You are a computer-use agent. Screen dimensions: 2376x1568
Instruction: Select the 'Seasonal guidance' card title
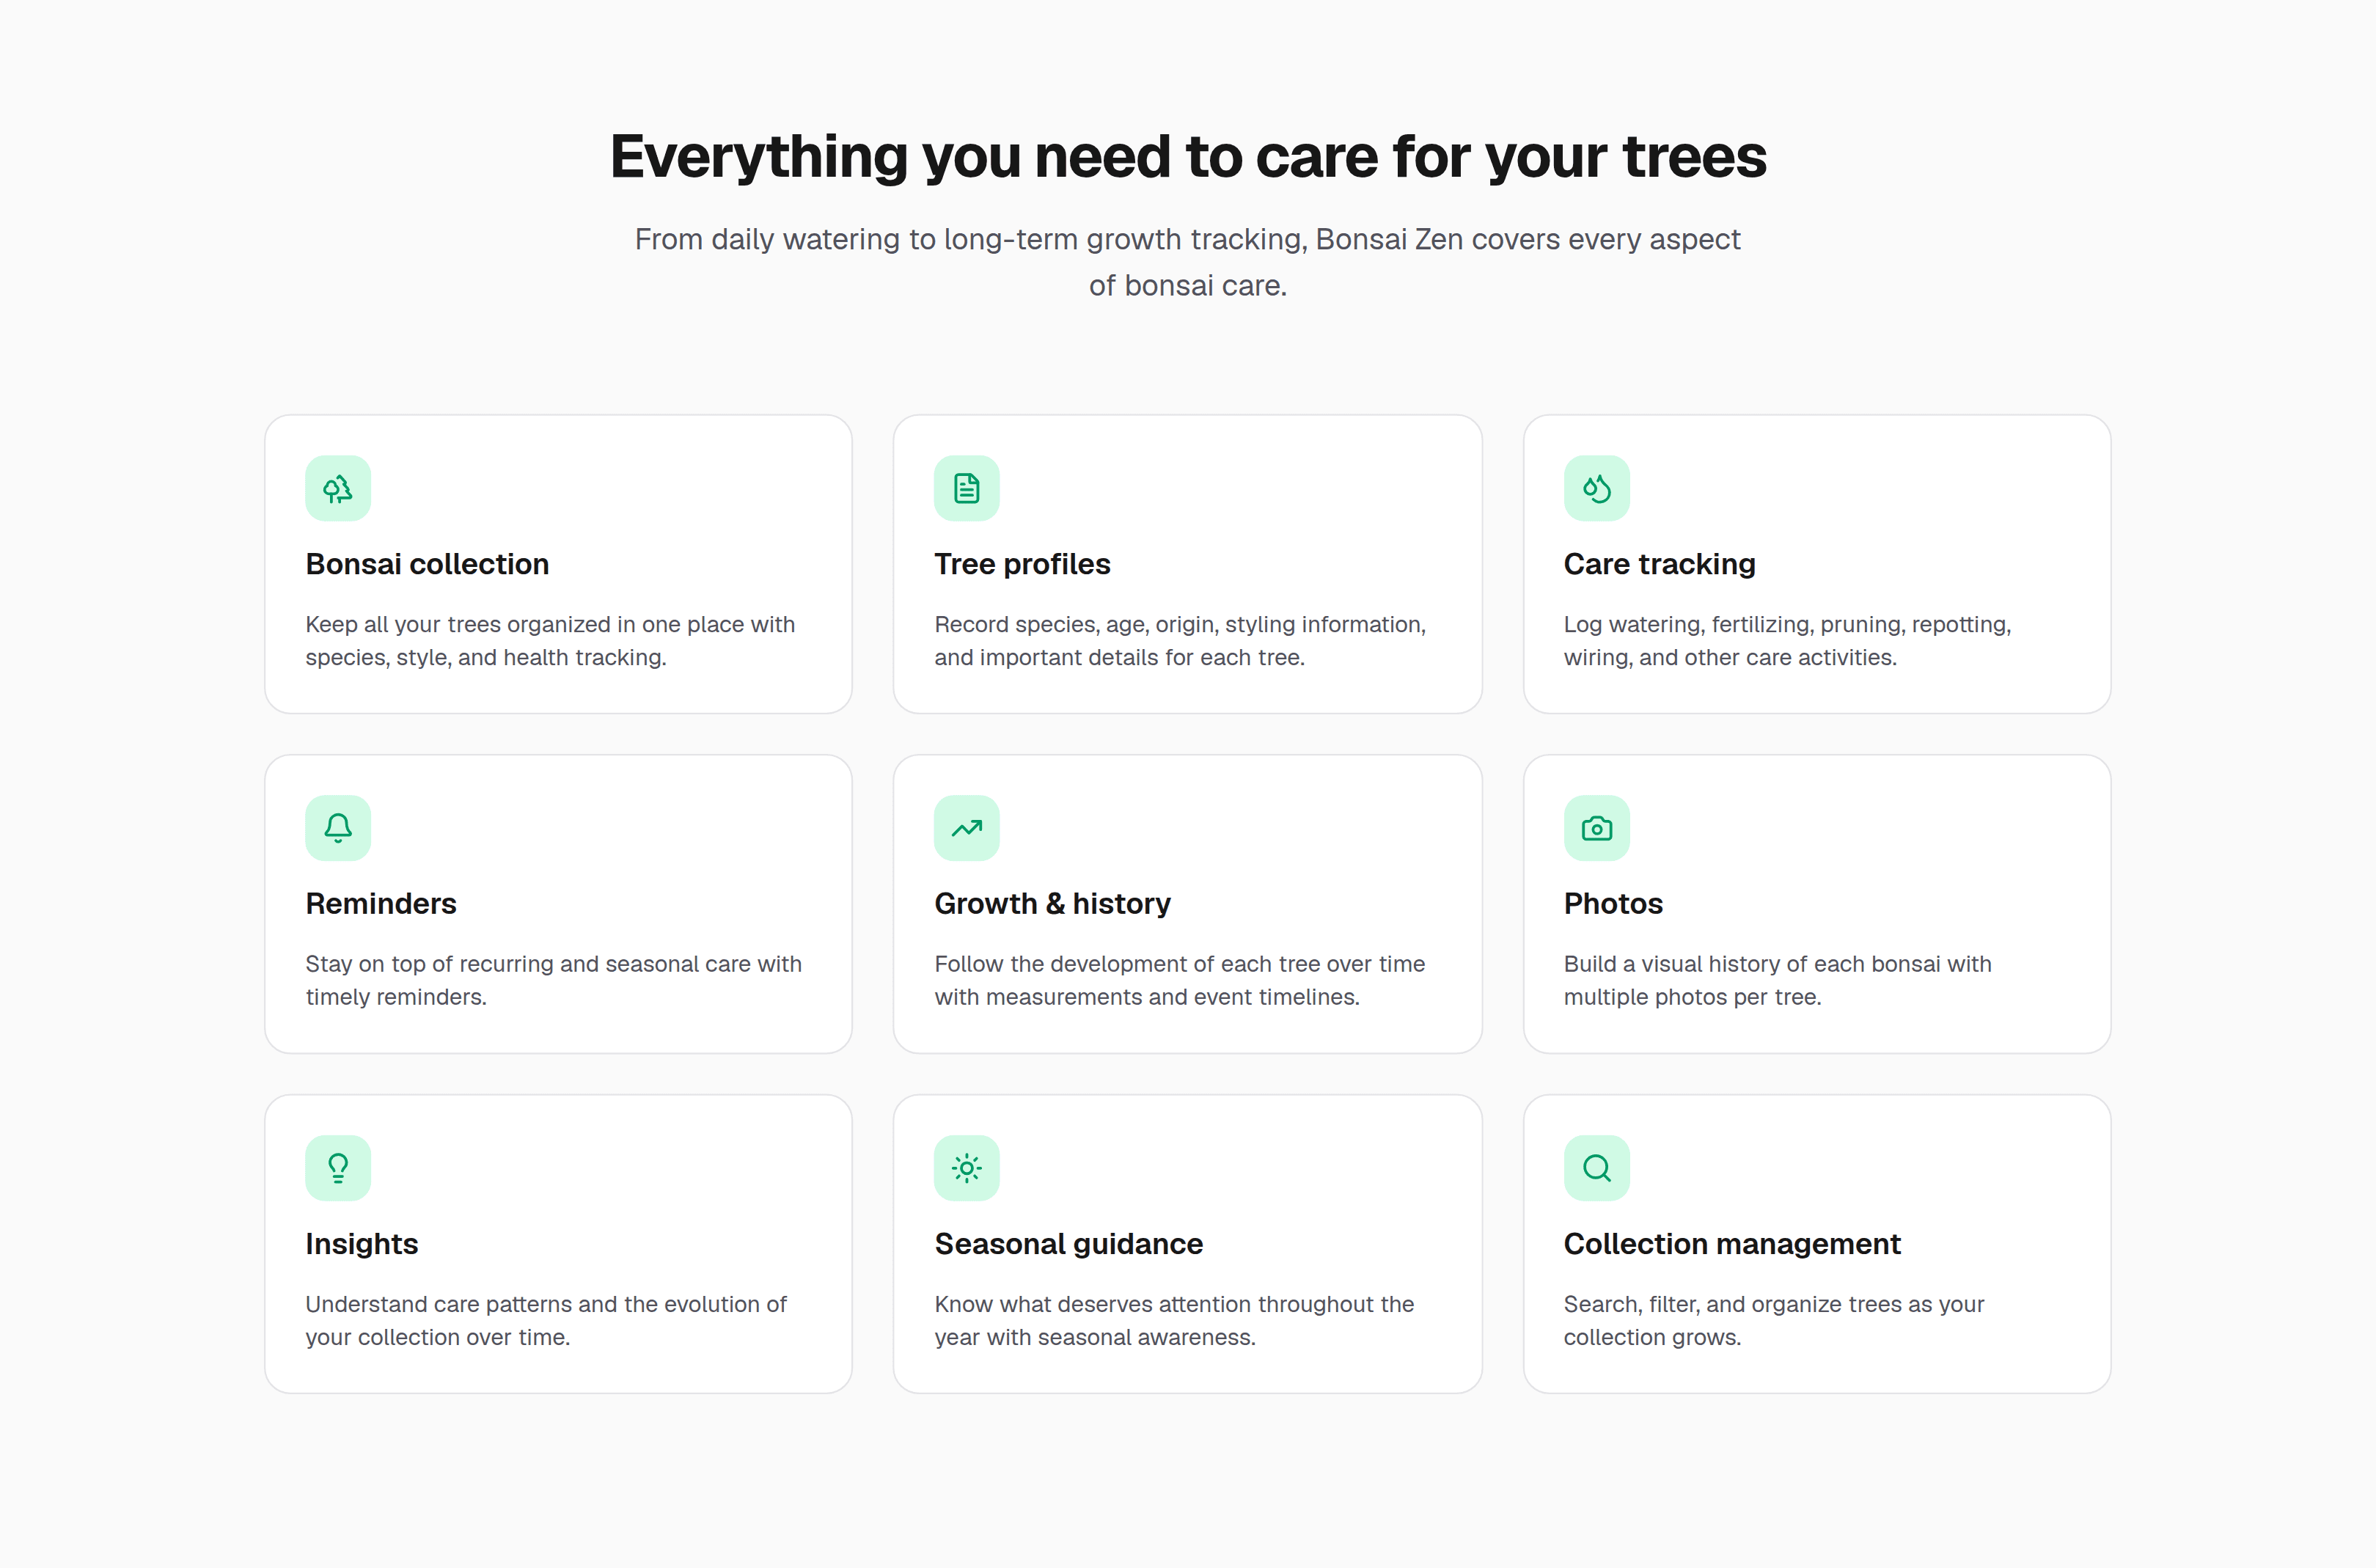(1068, 1244)
